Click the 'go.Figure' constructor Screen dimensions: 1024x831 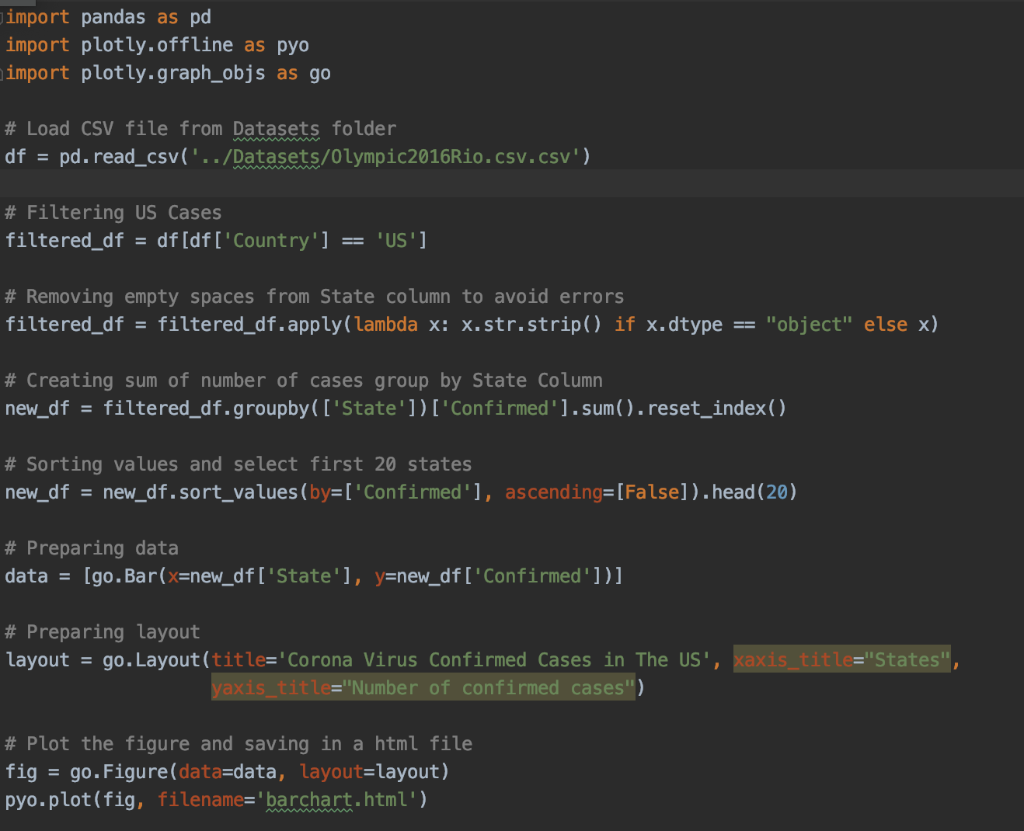click(x=119, y=772)
